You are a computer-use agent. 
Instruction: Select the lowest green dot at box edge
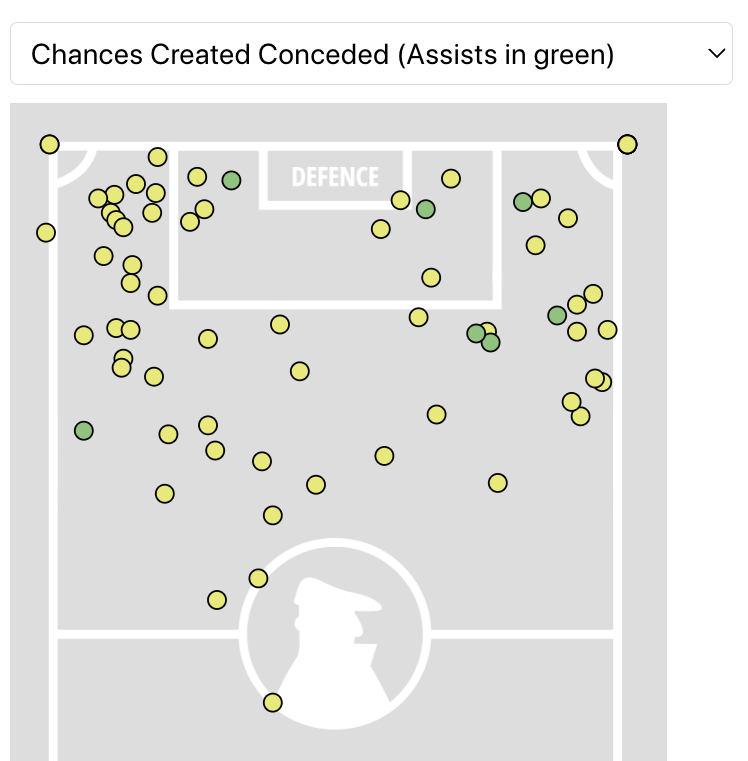[x=490, y=342]
